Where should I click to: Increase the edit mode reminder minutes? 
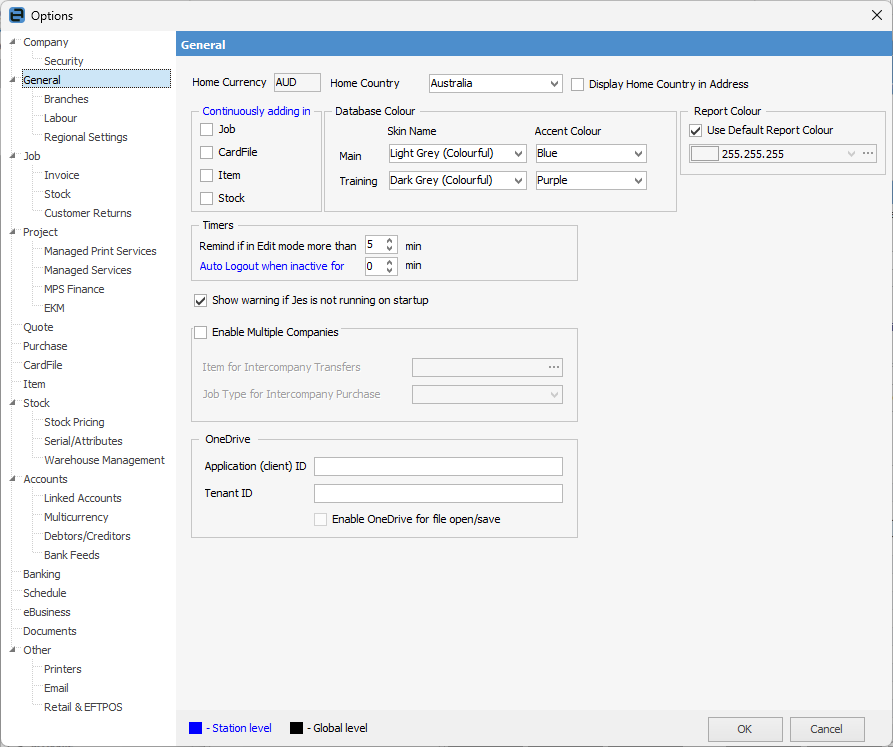pos(390,241)
